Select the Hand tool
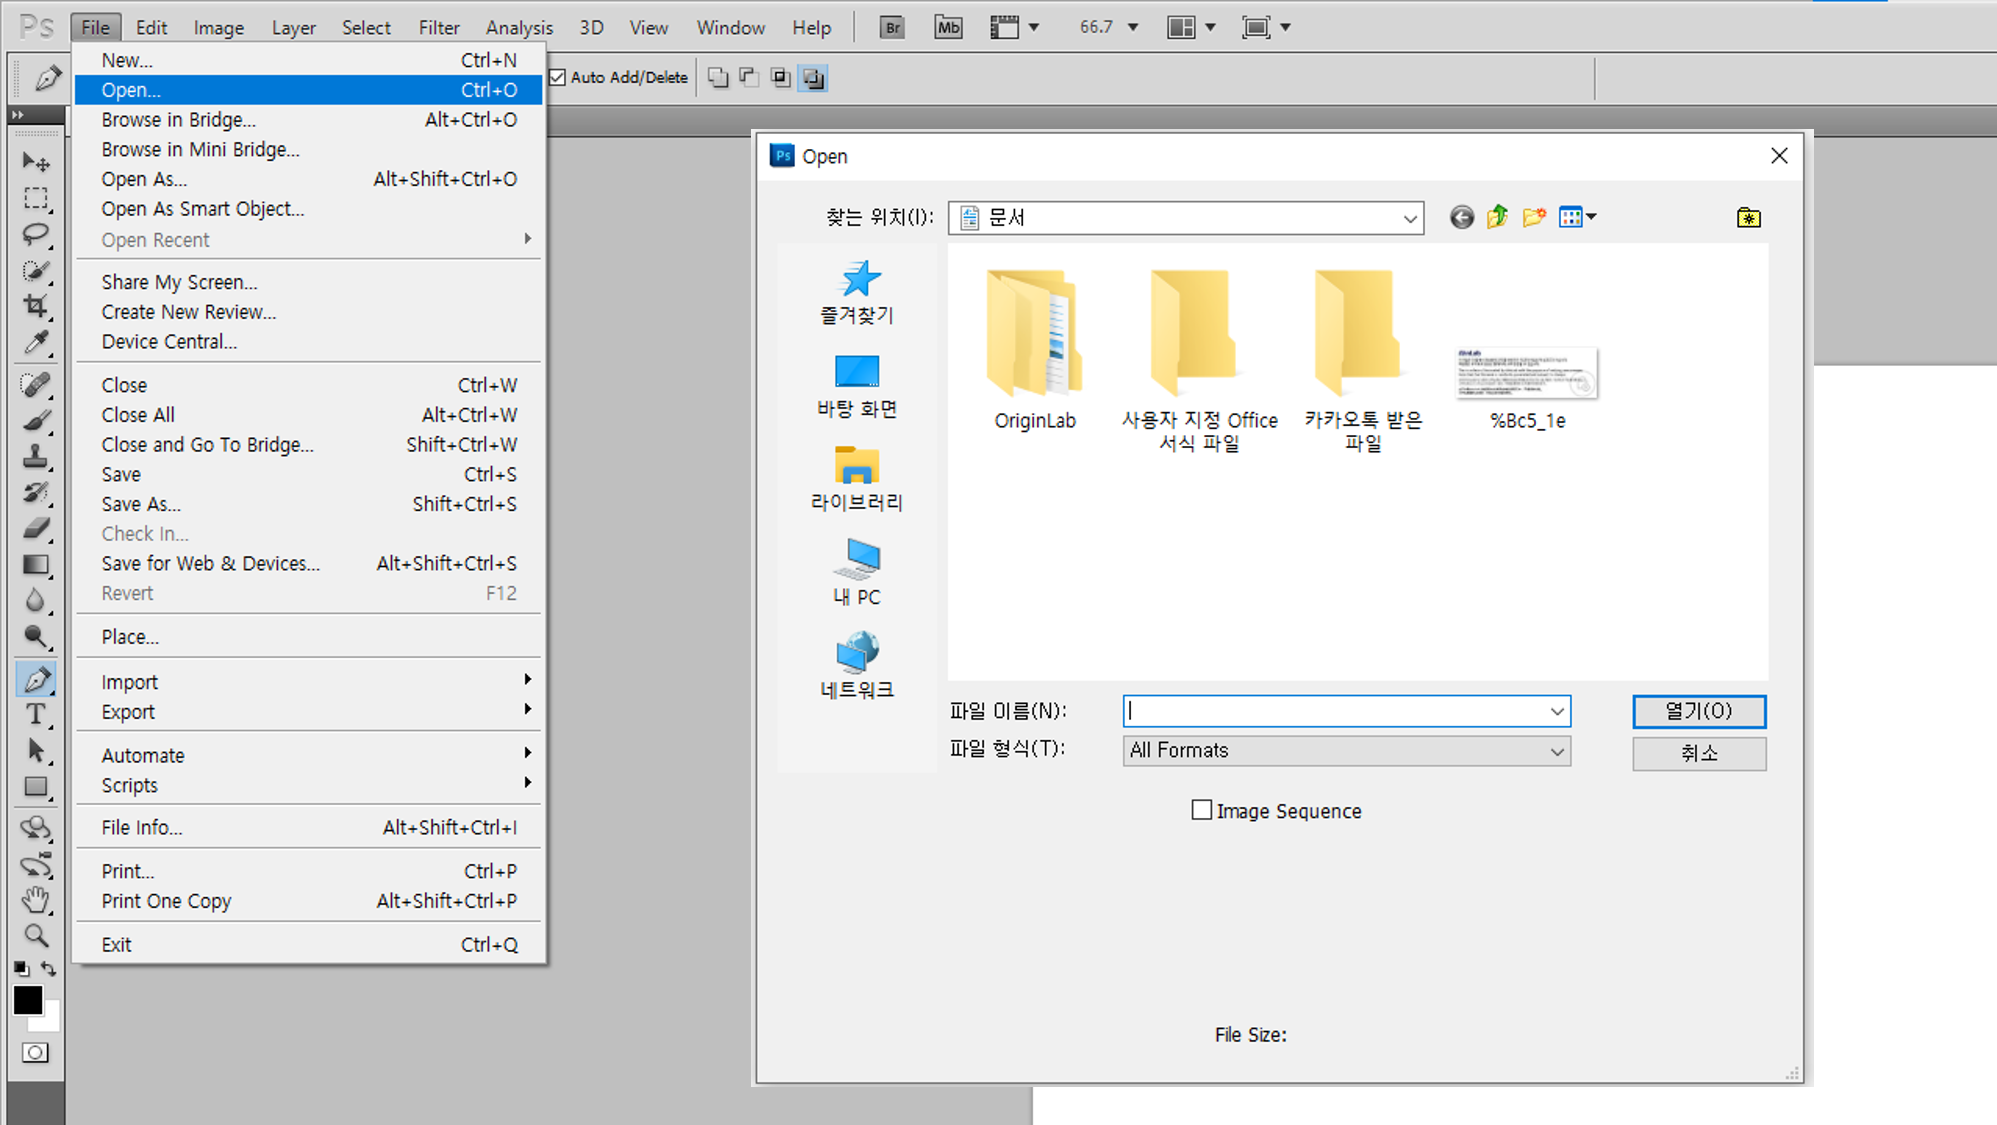The image size is (1997, 1125). (36, 900)
